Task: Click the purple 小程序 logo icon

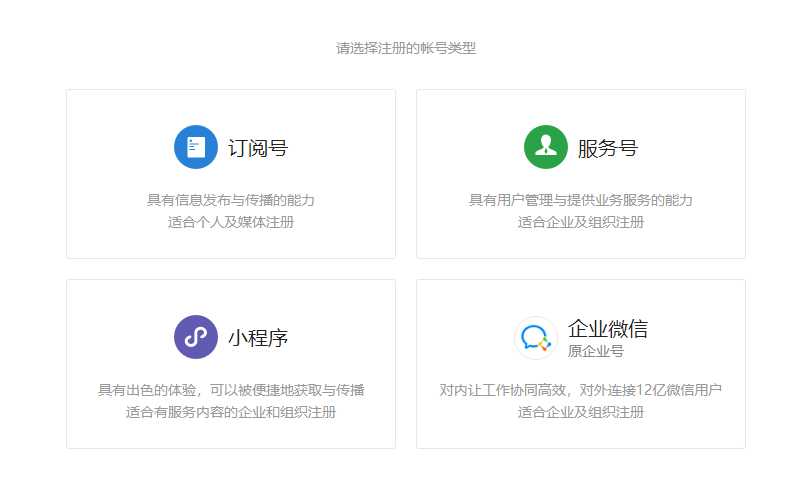Action: pos(196,337)
